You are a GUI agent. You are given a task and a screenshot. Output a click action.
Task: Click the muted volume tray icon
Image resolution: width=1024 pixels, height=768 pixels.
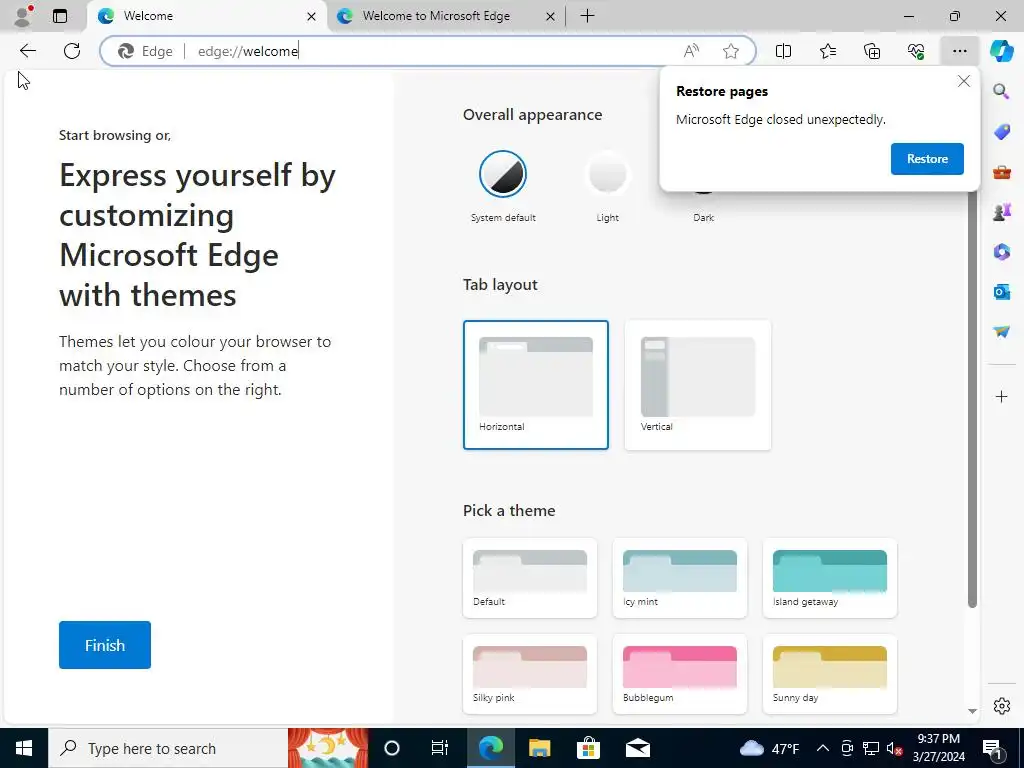pos(895,748)
